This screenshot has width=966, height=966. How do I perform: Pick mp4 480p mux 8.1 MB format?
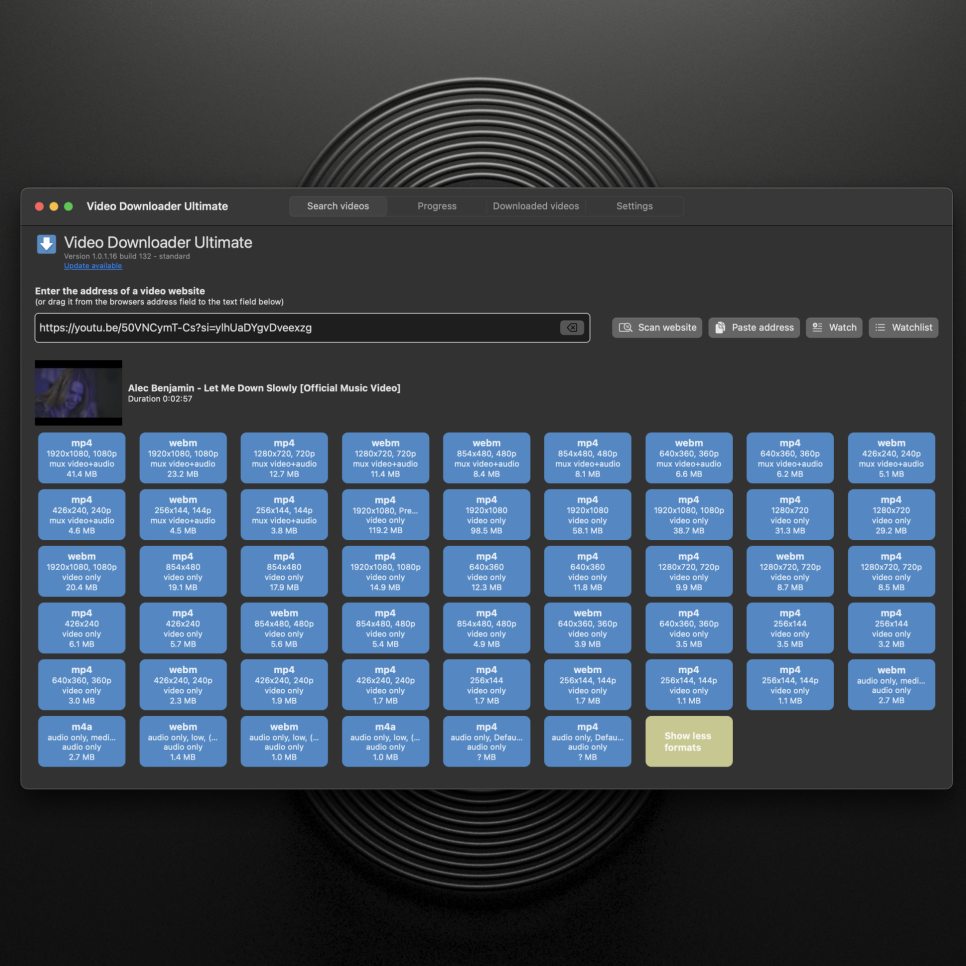588,458
